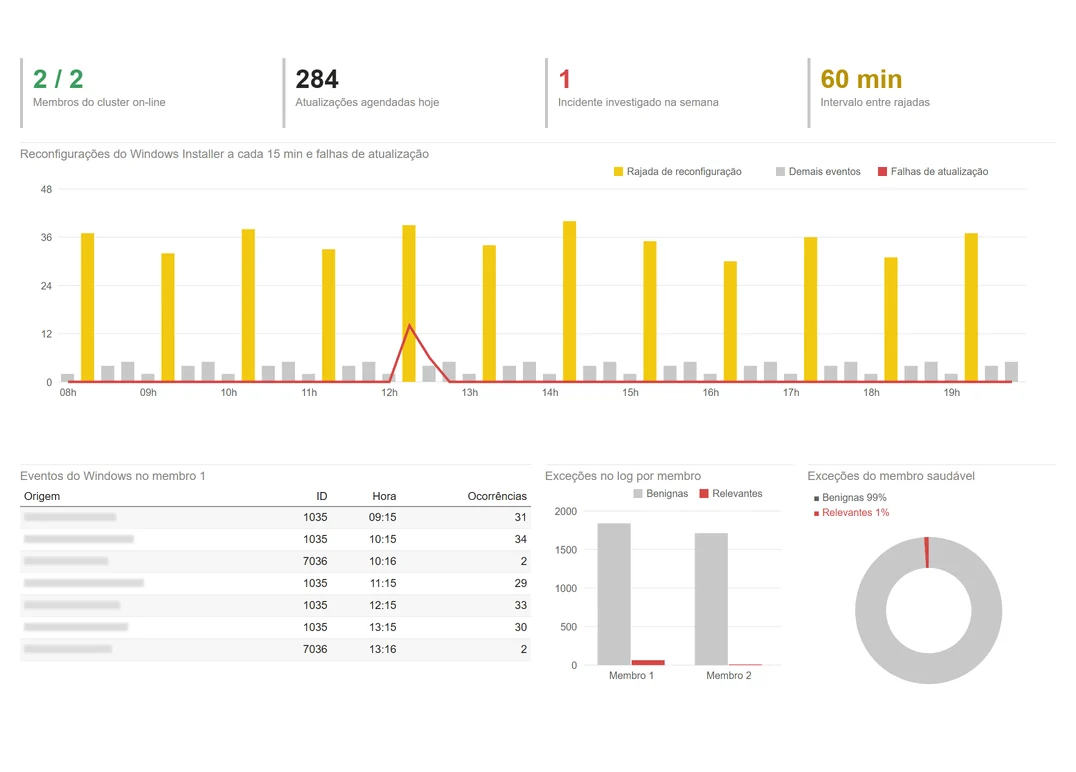Click the yellow Rajada de reconfiguração legend swatch
1076x772 pixels.
click(x=618, y=172)
